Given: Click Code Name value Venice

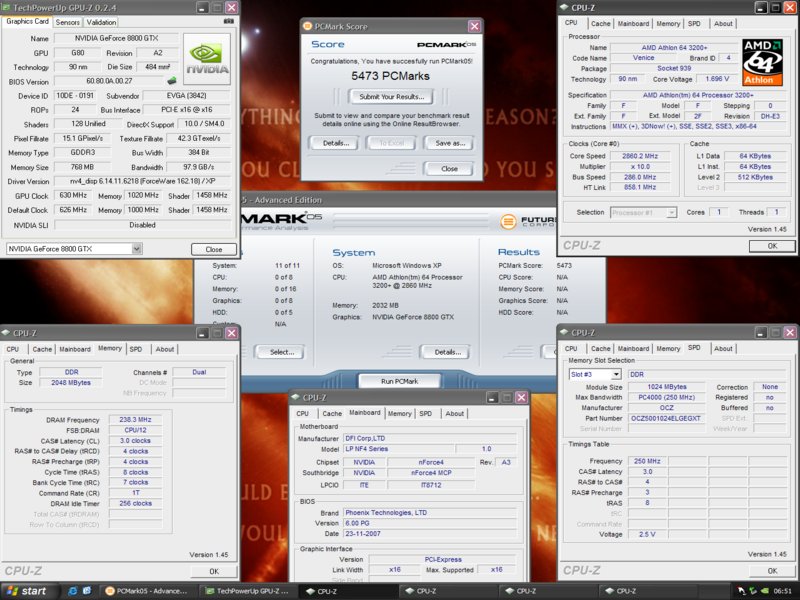Looking at the screenshot, I should click(x=643, y=58).
